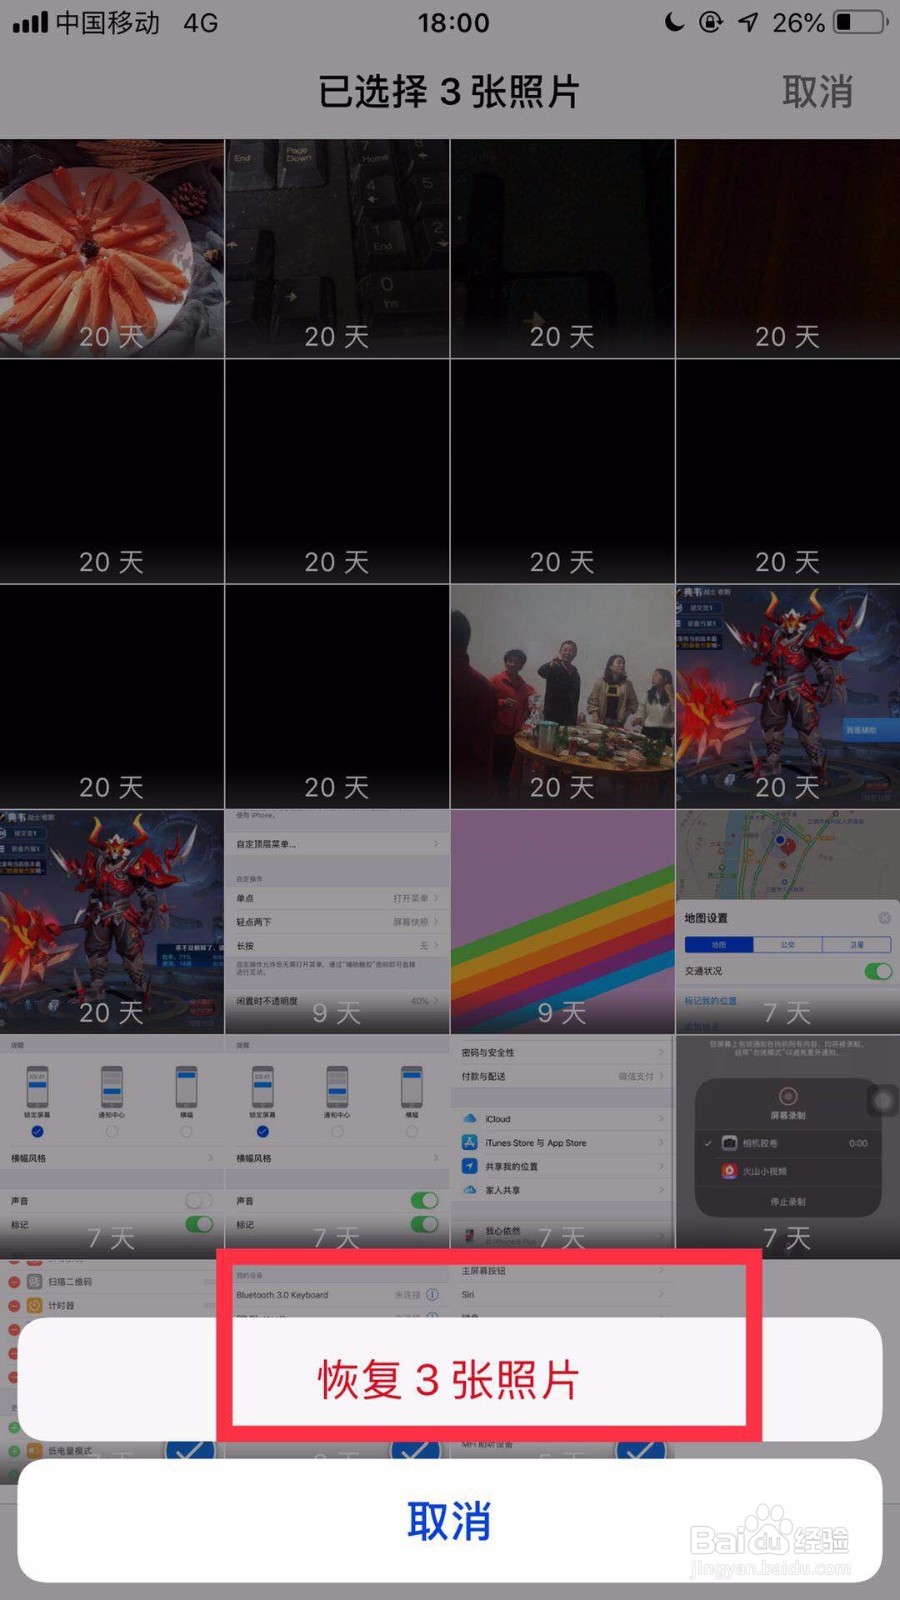The height and width of the screenshot is (1600, 900).
Task: Select the rainbow stripes wallpaper thumbnail
Action: pyautogui.click(x=562, y=921)
